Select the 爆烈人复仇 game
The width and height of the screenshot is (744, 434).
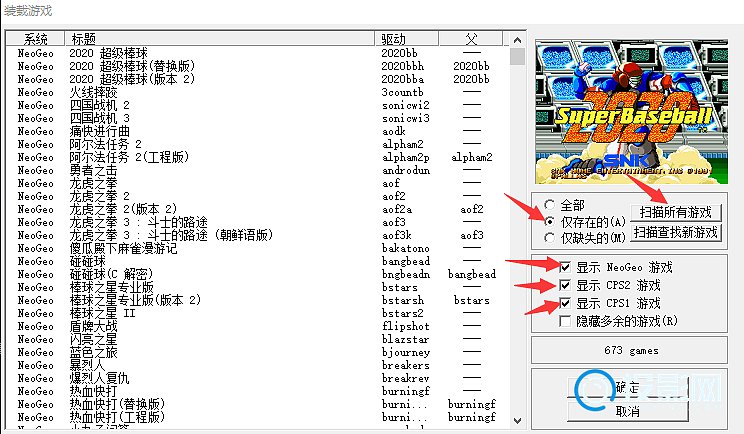257,378
